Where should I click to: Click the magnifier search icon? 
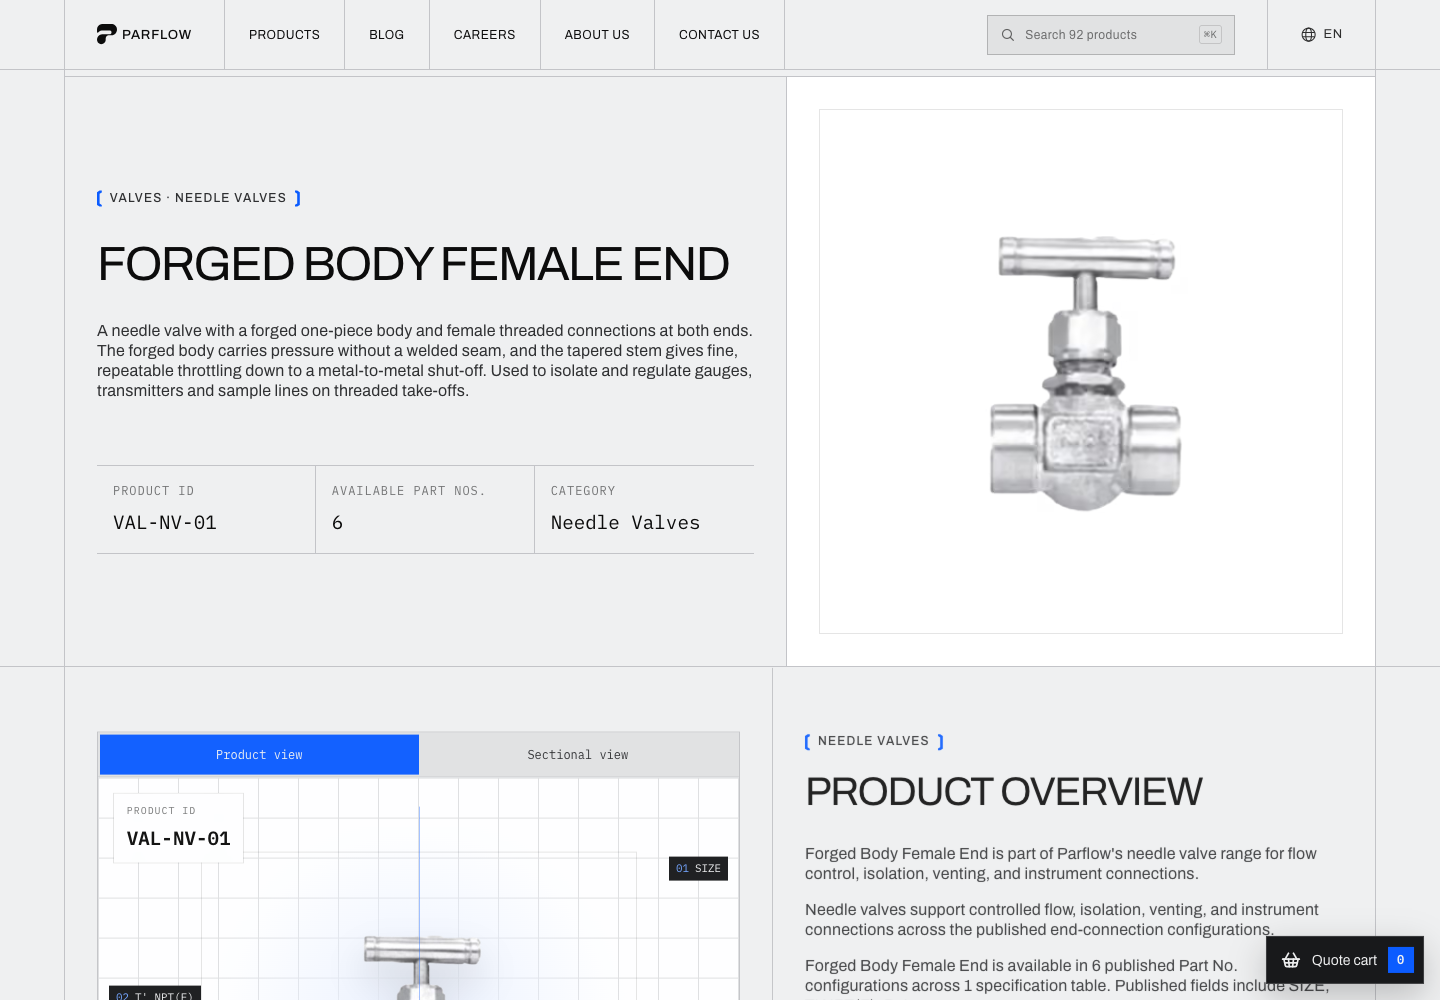[1008, 35]
